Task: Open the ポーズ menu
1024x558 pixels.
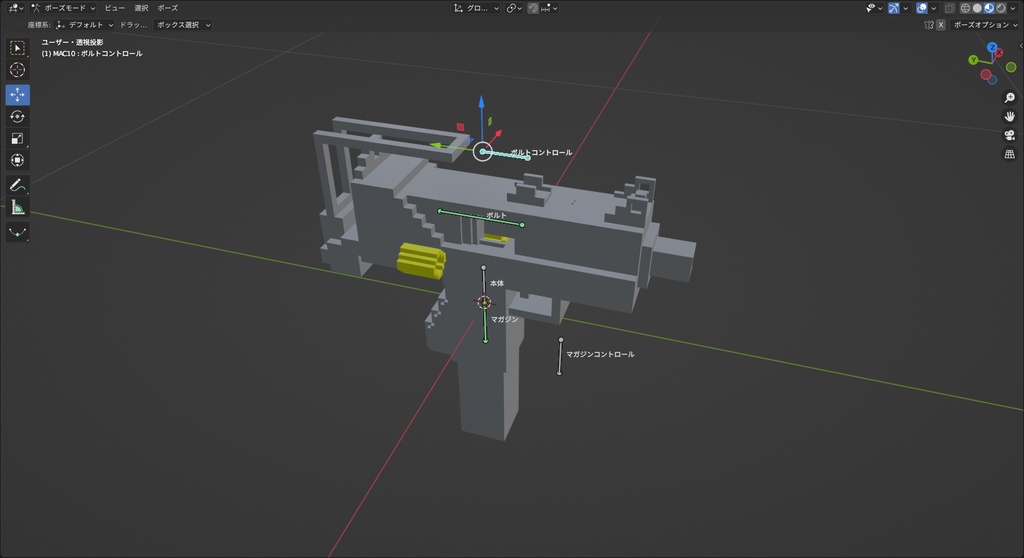Action: tap(167, 8)
